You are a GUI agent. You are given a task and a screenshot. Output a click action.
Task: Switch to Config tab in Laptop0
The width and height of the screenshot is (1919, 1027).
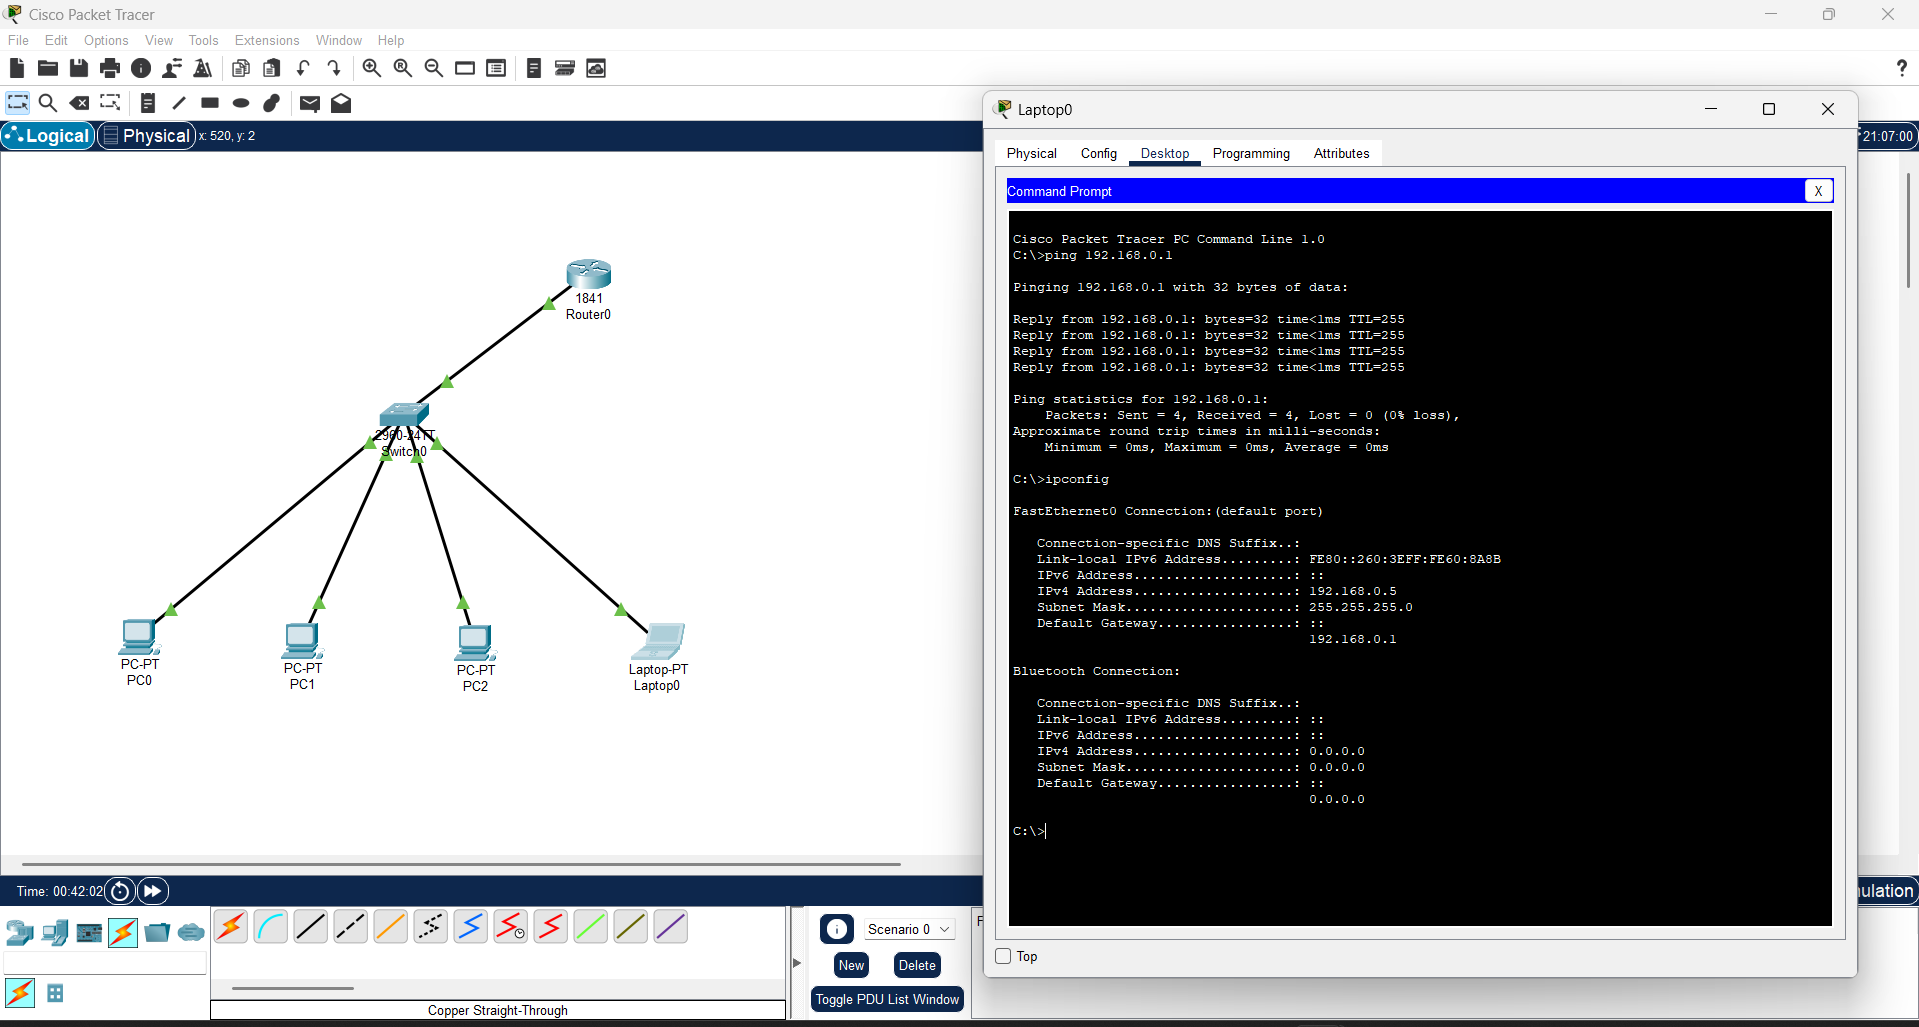pyautogui.click(x=1098, y=153)
